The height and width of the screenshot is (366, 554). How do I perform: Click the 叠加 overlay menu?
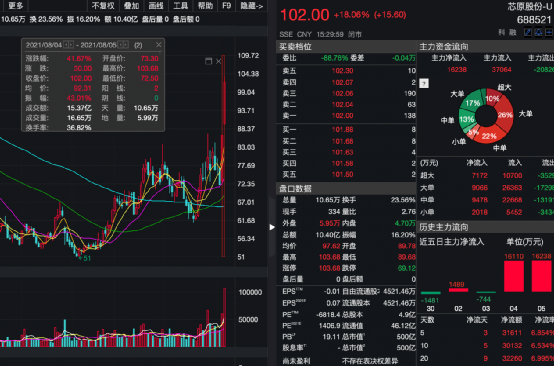point(131,6)
